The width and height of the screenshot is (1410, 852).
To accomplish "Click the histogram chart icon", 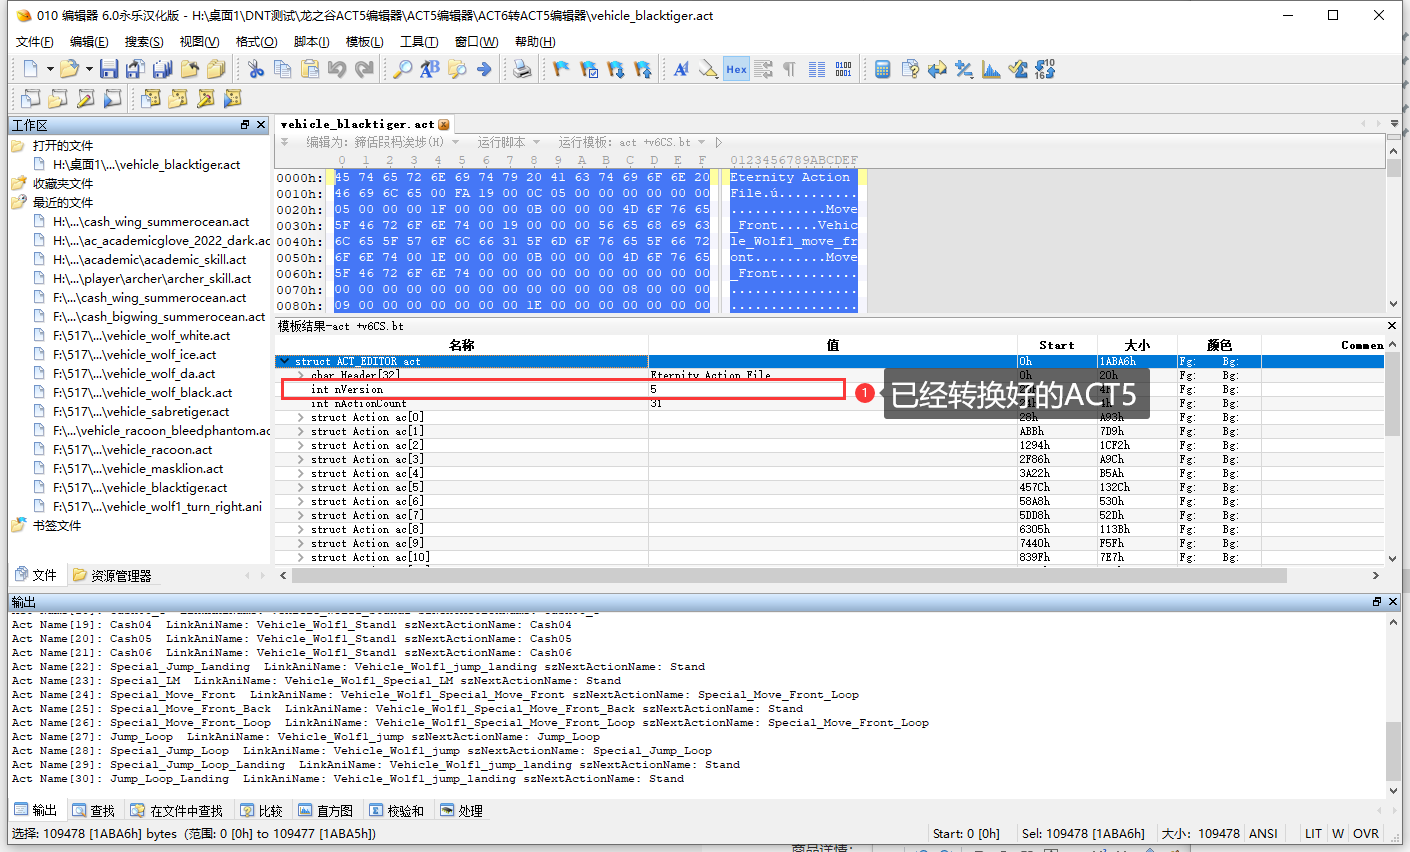I will (991, 69).
